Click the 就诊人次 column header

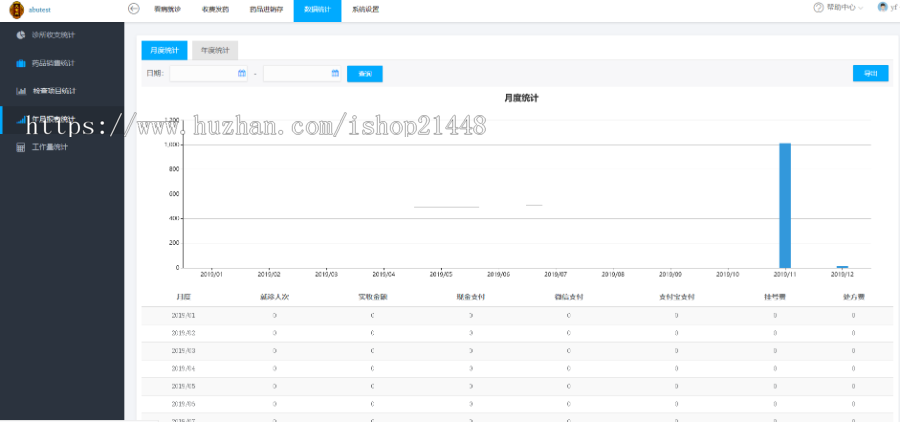(274, 297)
